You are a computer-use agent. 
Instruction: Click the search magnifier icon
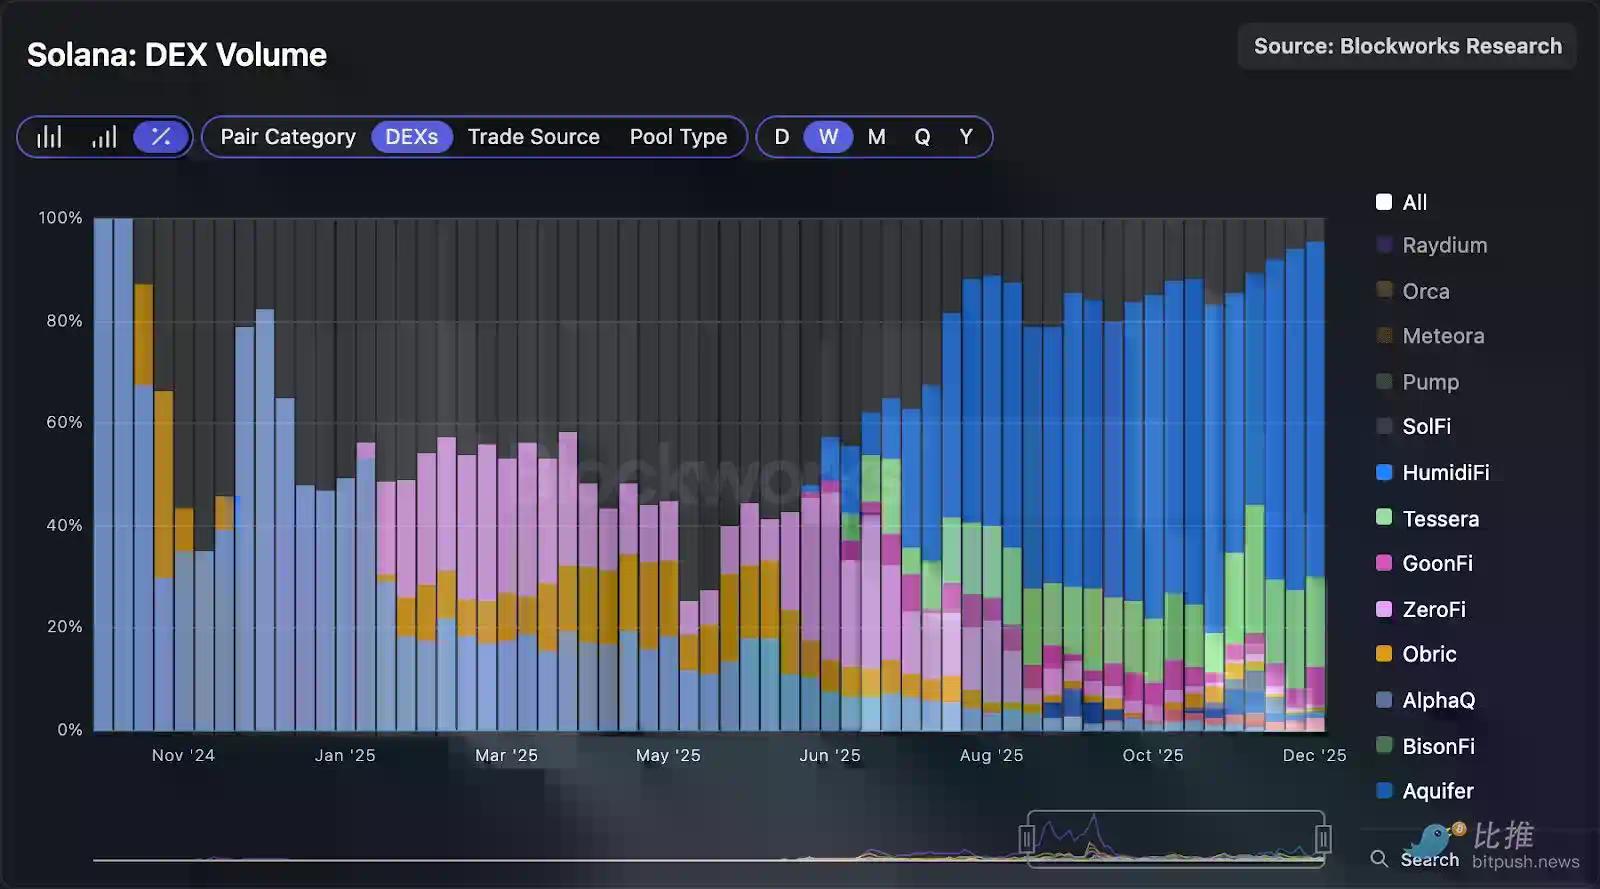click(1379, 859)
